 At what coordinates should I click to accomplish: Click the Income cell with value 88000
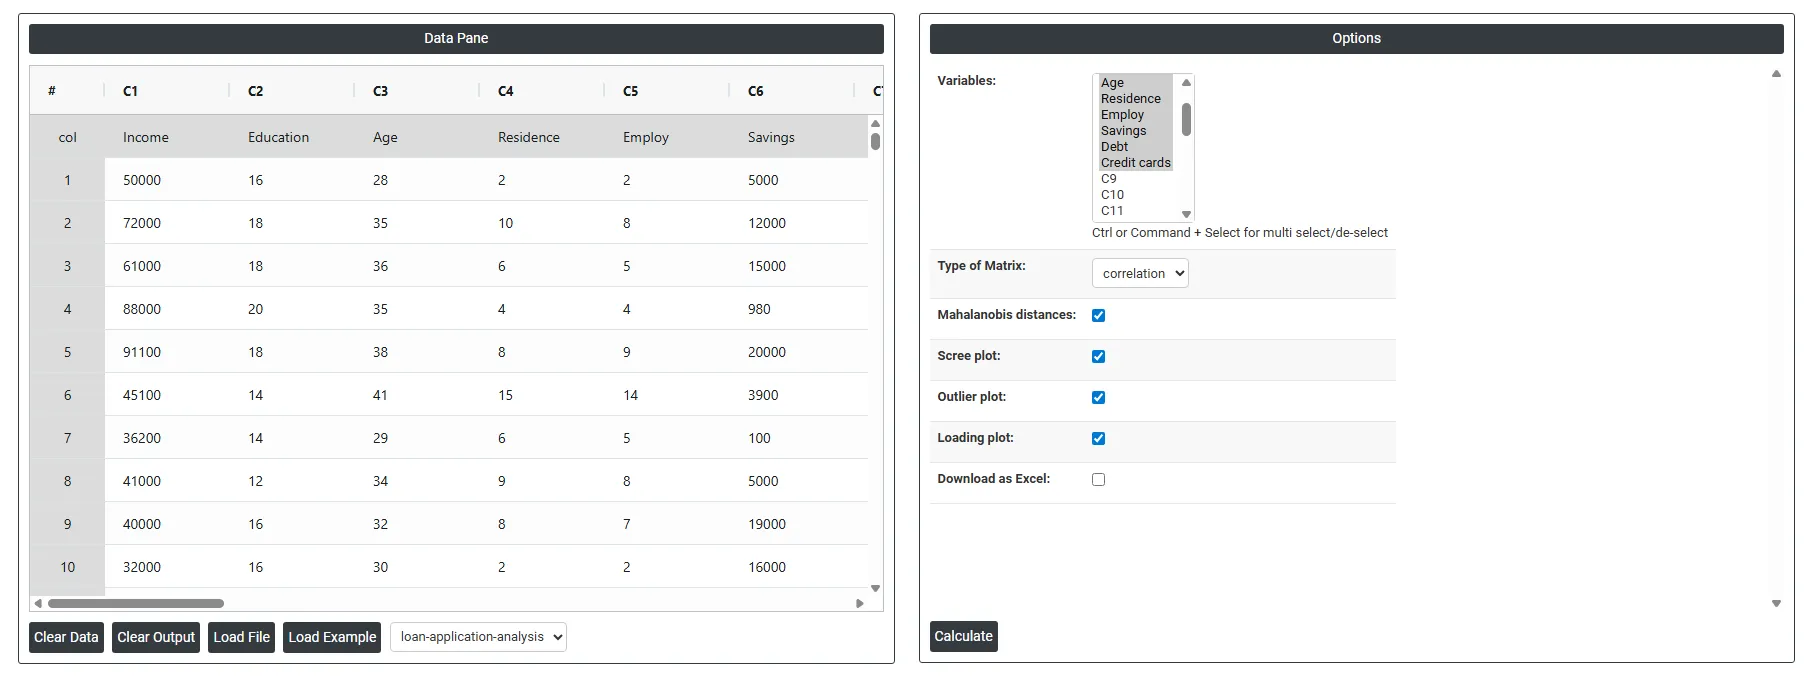pos(167,309)
